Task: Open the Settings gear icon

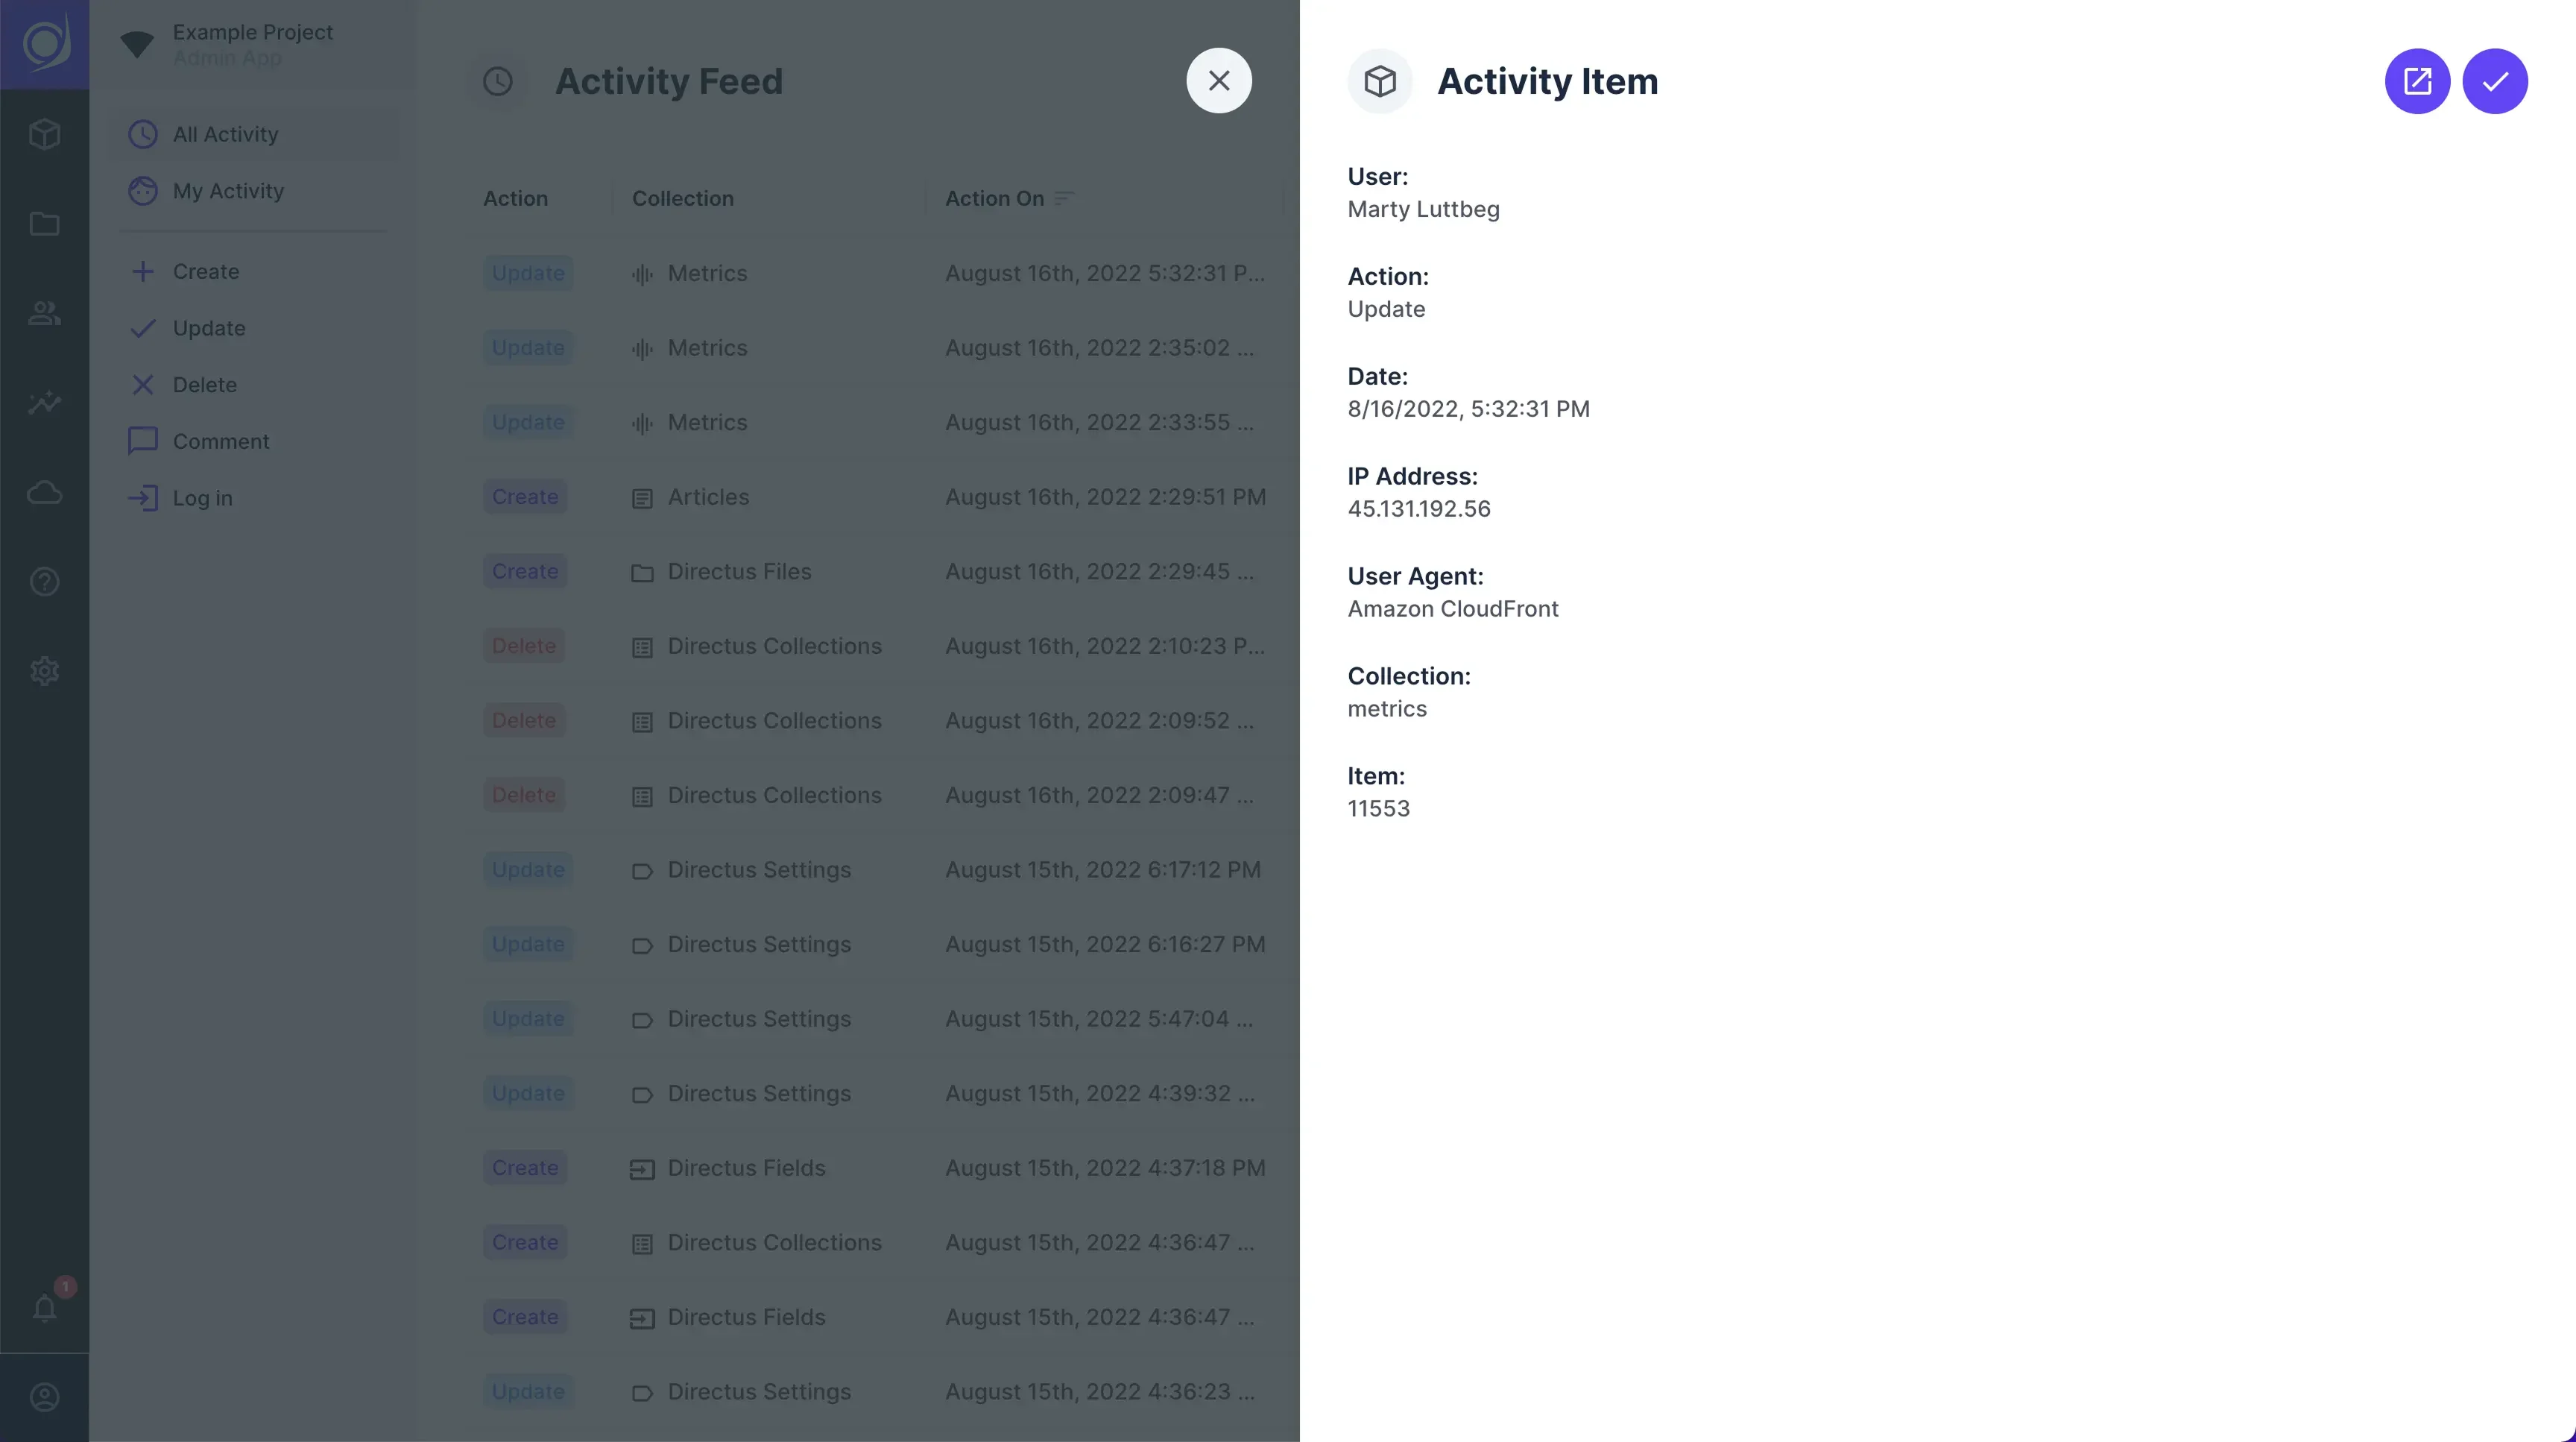Action: (x=44, y=670)
